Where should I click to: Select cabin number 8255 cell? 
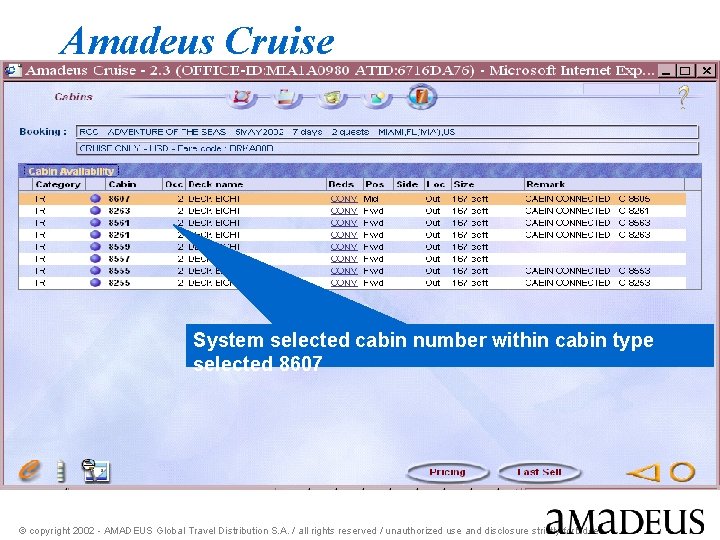119,283
